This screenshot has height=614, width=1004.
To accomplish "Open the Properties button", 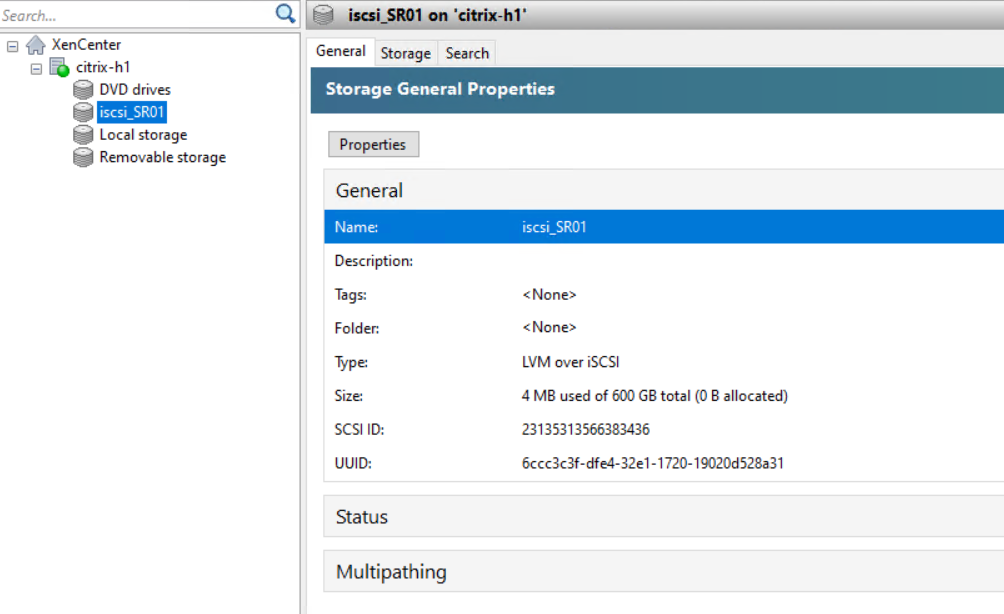I will click(x=373, y=144).
